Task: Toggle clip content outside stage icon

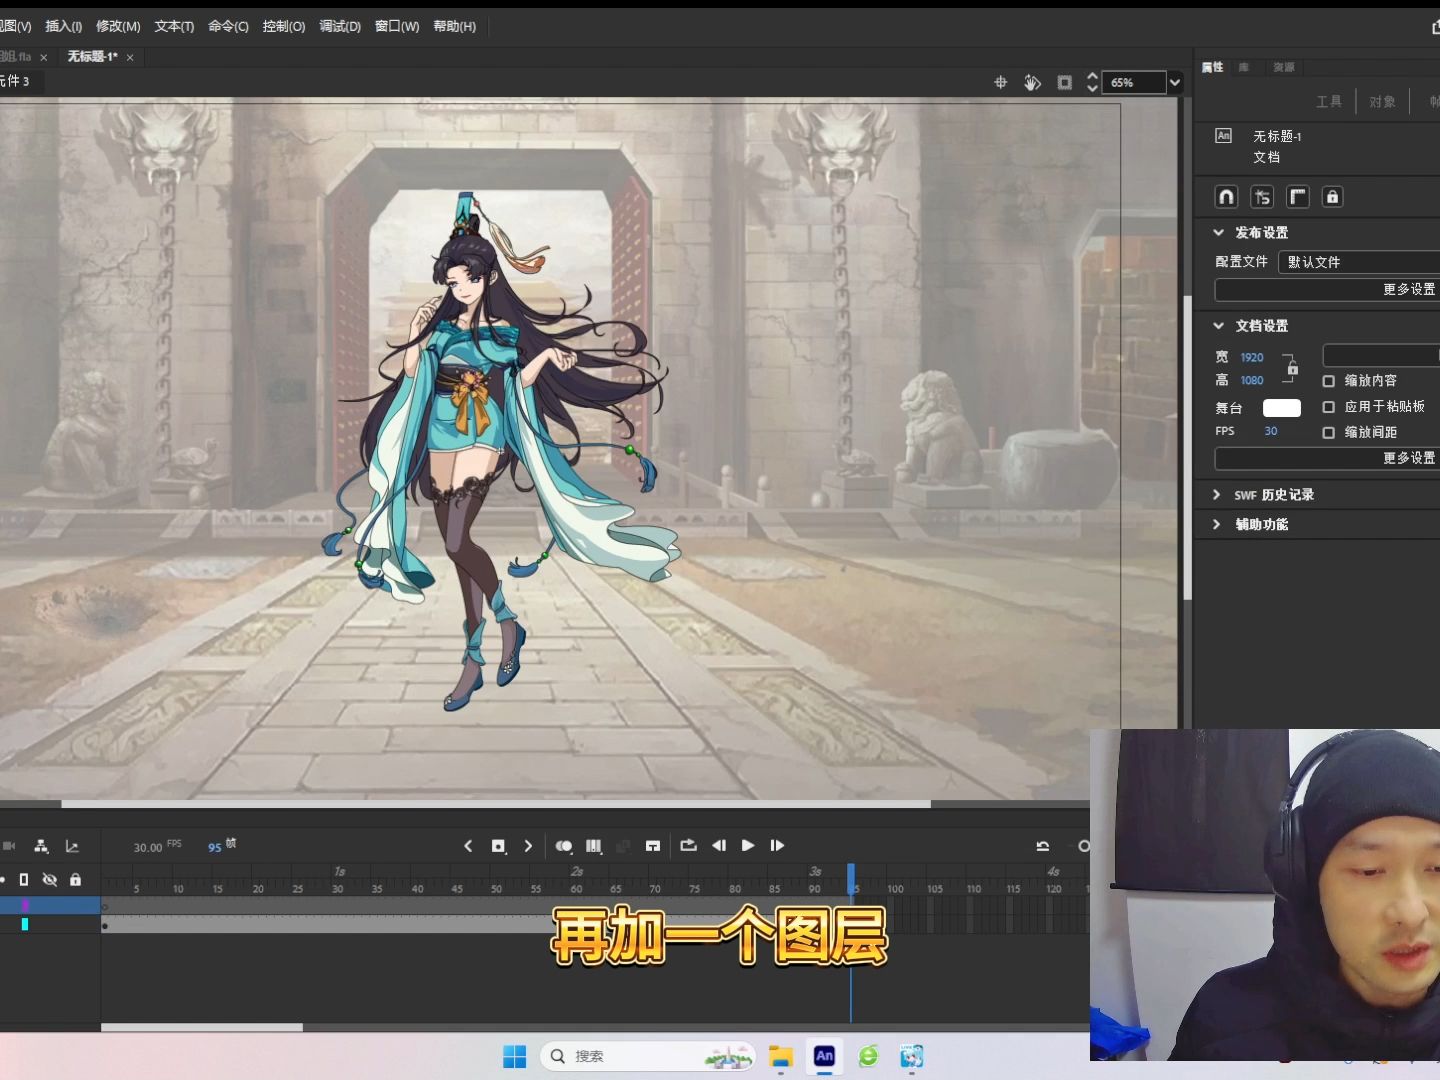Action: click(1064, 82)
